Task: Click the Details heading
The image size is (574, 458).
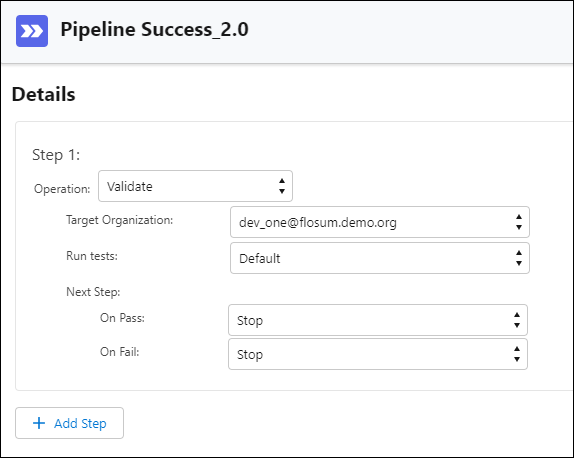Action: click(x=44, y=94)
